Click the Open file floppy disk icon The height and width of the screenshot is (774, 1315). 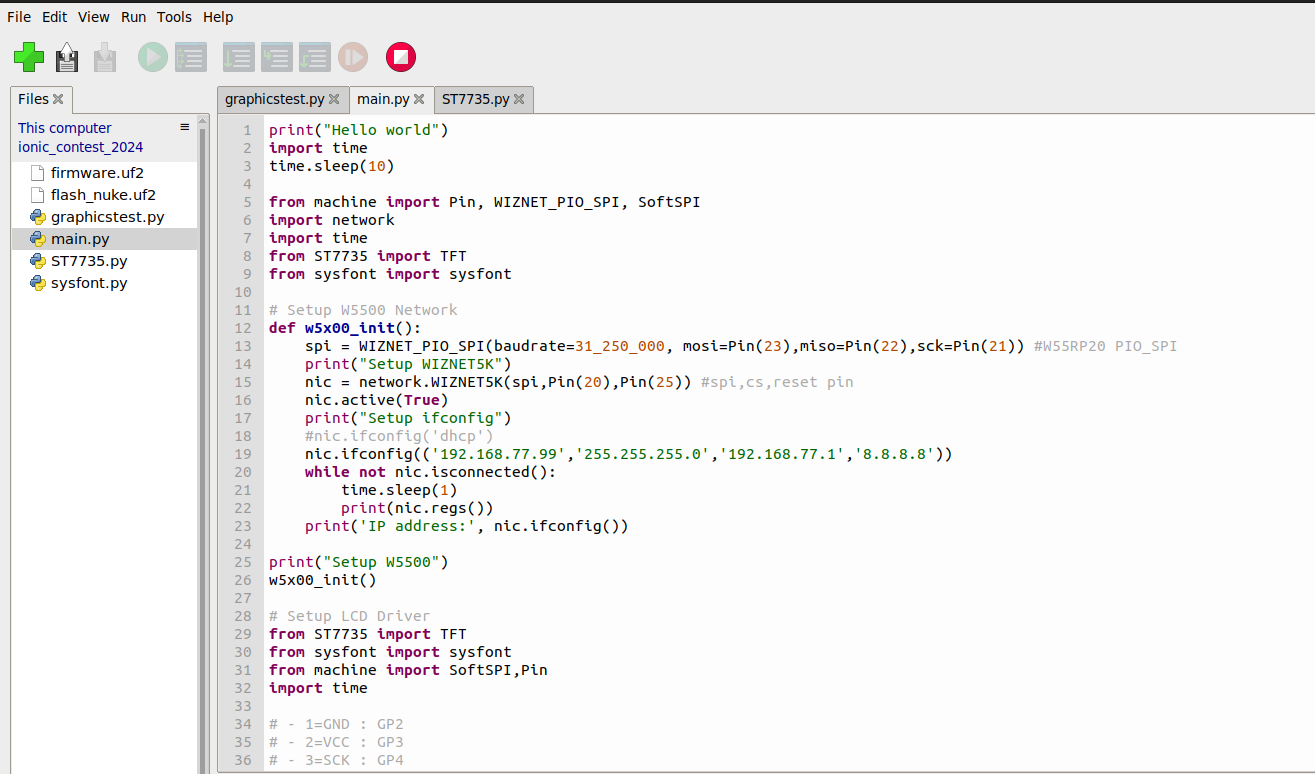click(67, 57)
